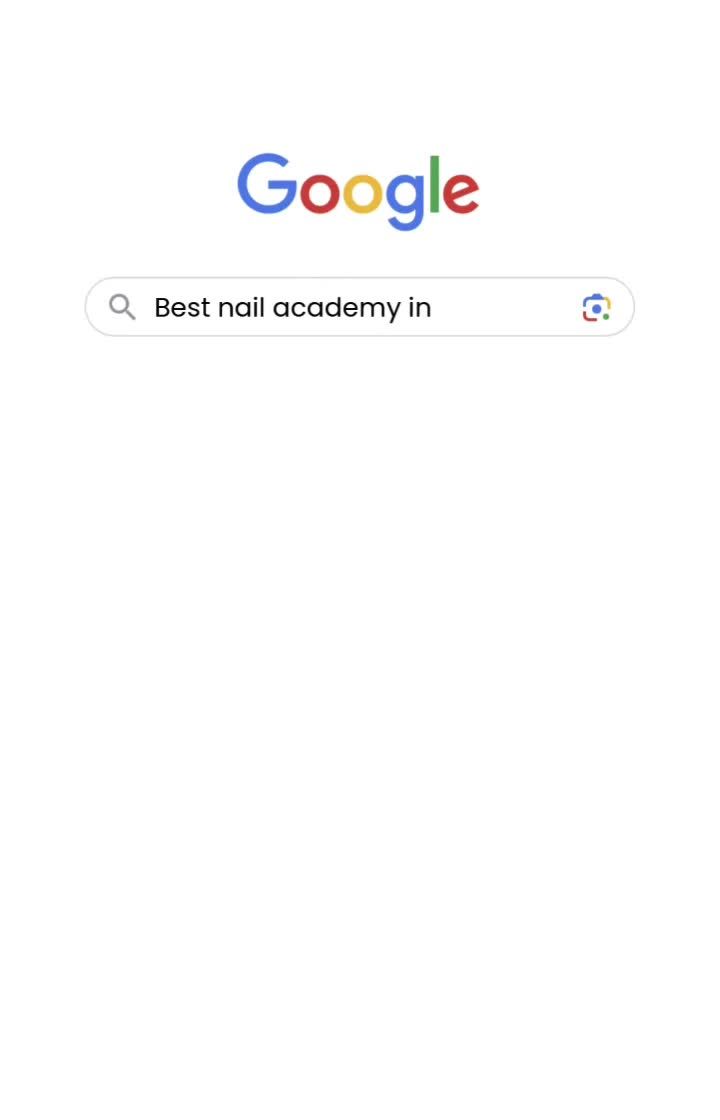The height and width of the screenshot is (1120, 720).
Task: Place cursor after the word 'in'
Action: [x=433, y=308]
